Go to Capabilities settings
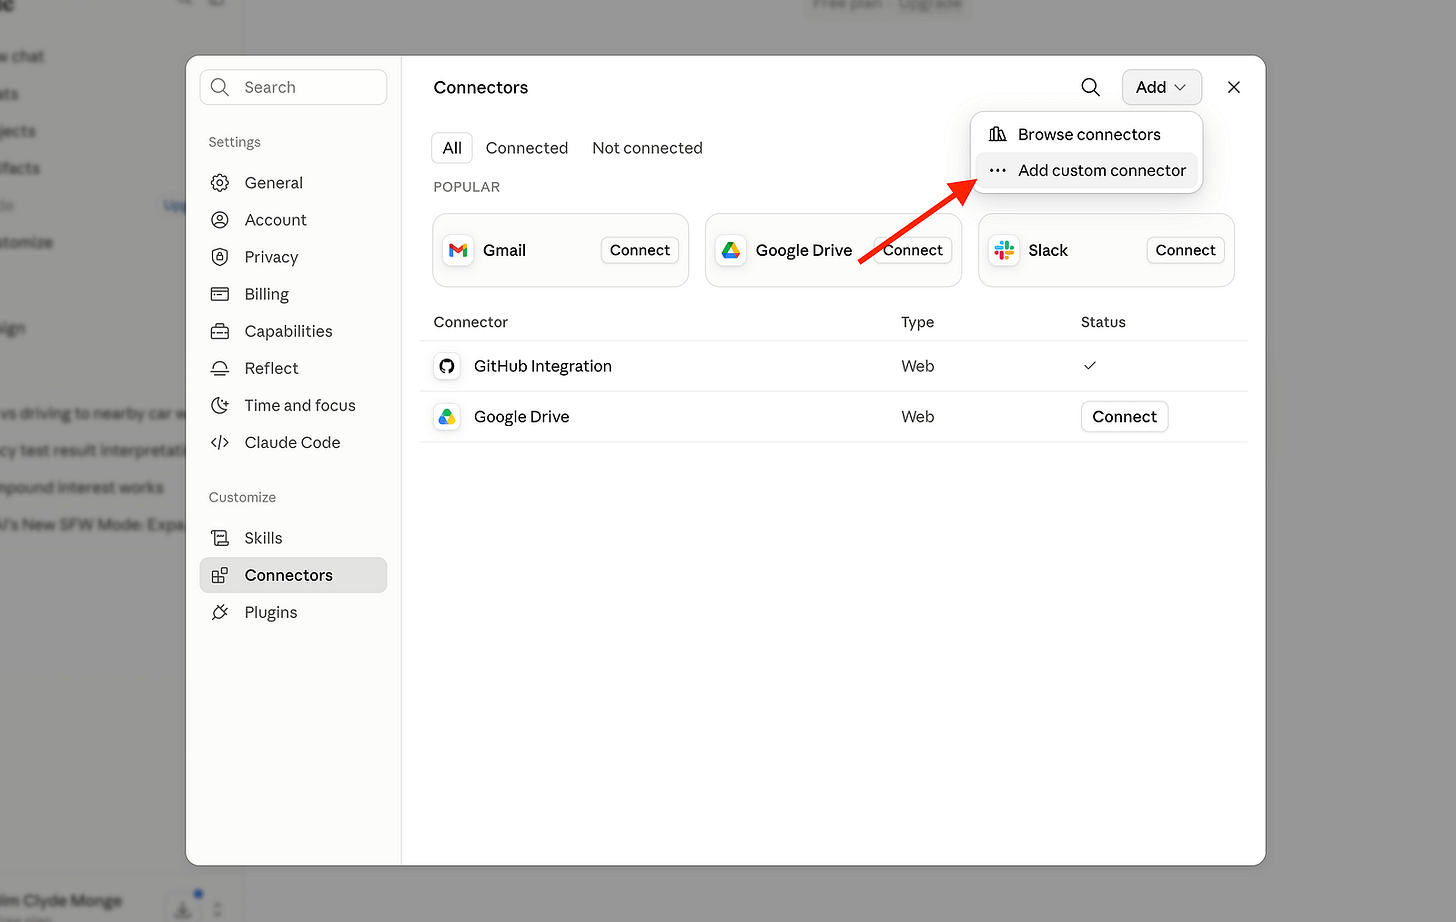The width and height of the screenshot is (1456, 922). pyautogui.click(x=293, y=331)
